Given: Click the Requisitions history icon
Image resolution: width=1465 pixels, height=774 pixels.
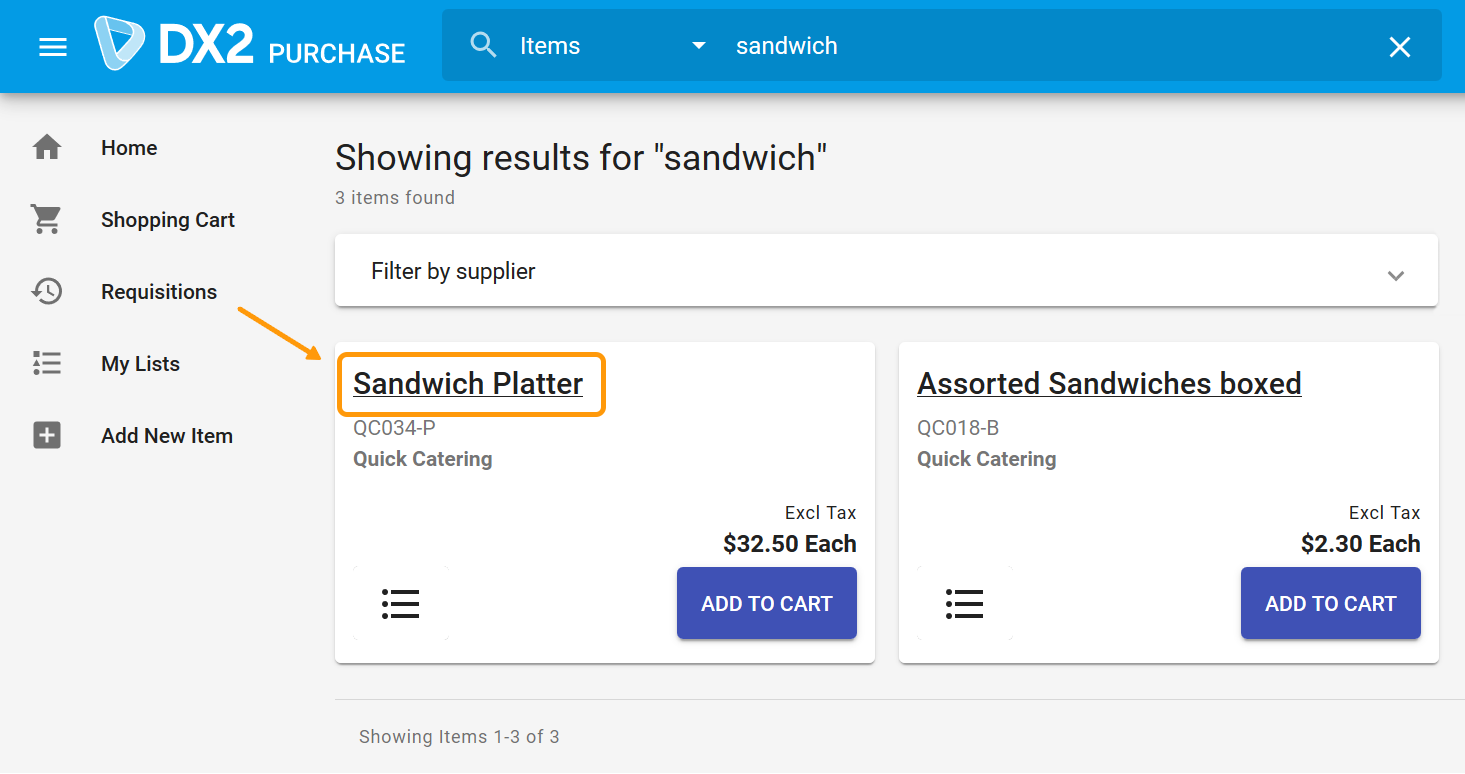Looking at the screenshot, I should [x=47, y=292].
